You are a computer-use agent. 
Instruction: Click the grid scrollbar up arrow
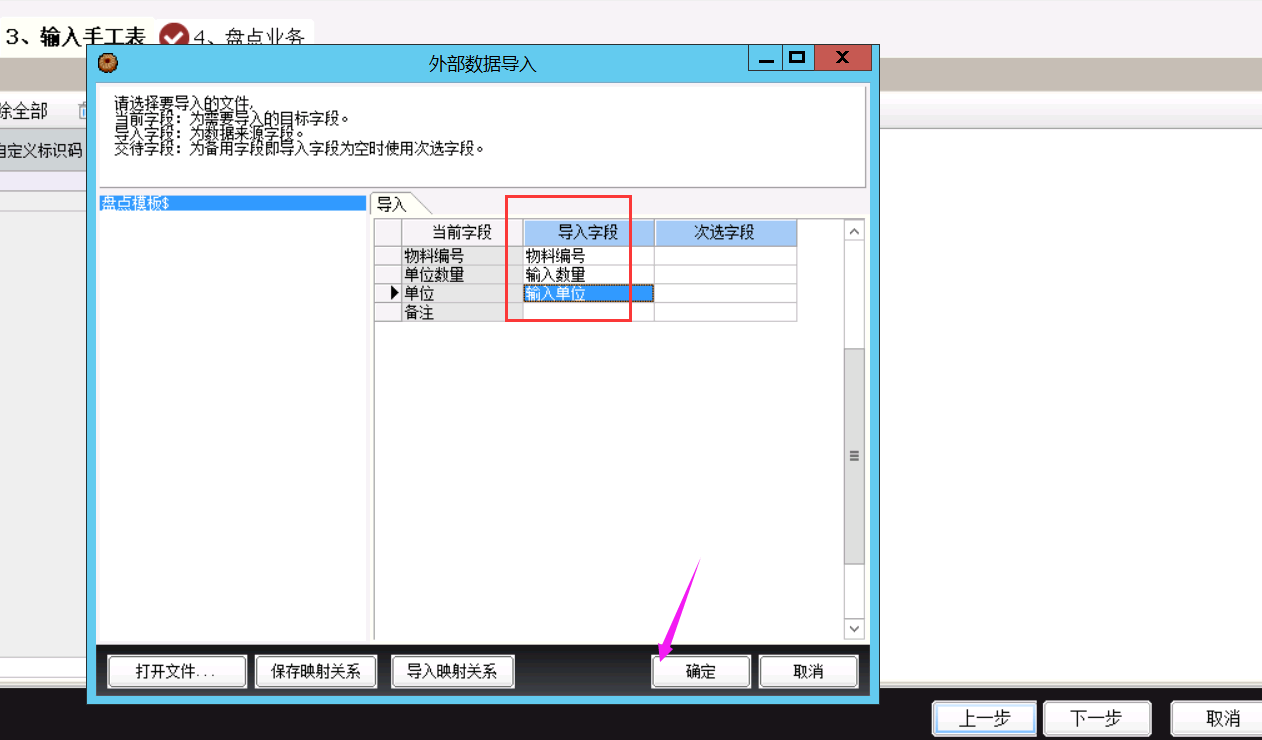(x=854, y=231)
